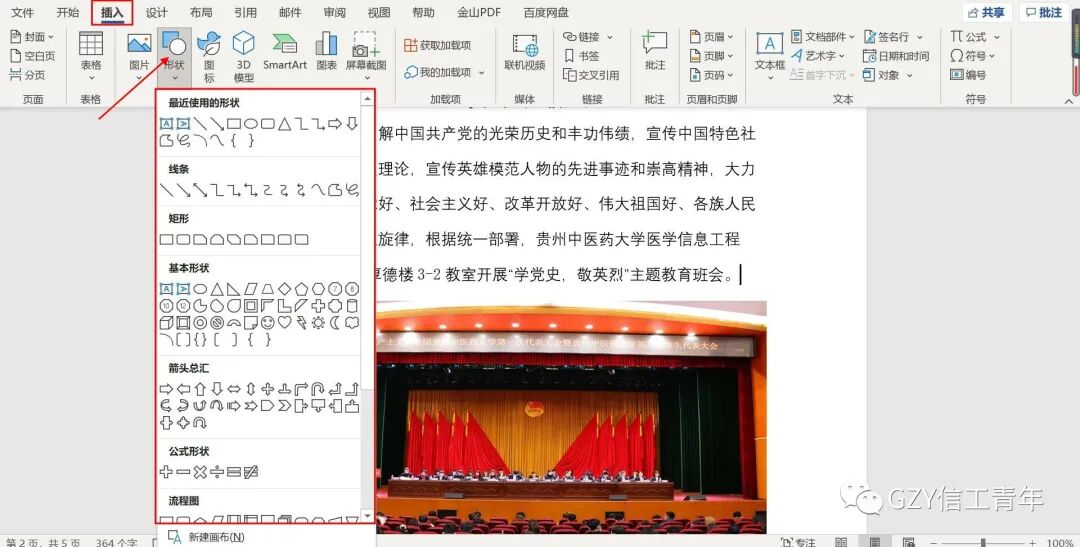Click the shapes panel scroll-down arrow
The image size is (1080, 547).
(x=367, y=516)
